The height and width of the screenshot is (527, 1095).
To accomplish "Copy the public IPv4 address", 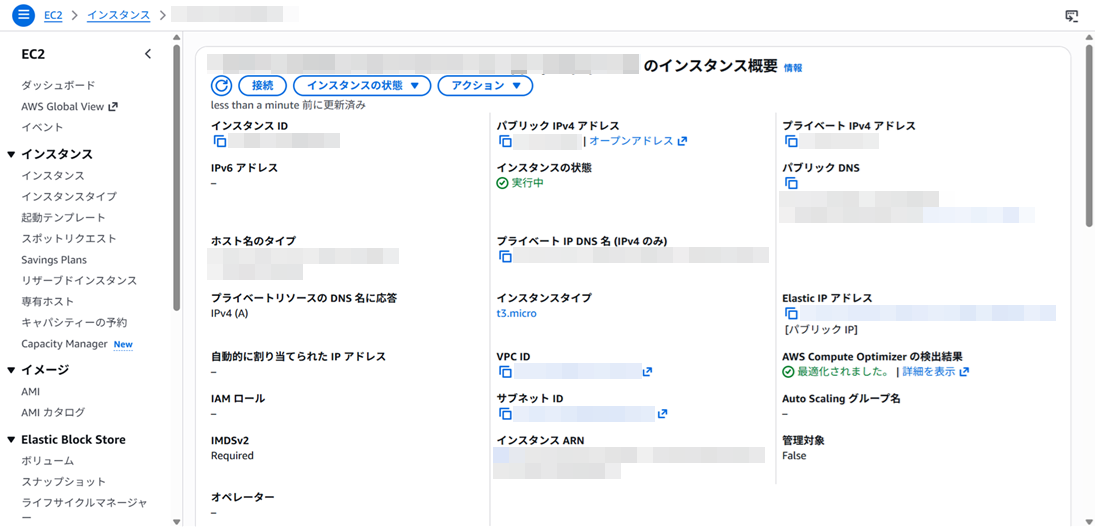I will pyautogui.click(x=505, y=141).
